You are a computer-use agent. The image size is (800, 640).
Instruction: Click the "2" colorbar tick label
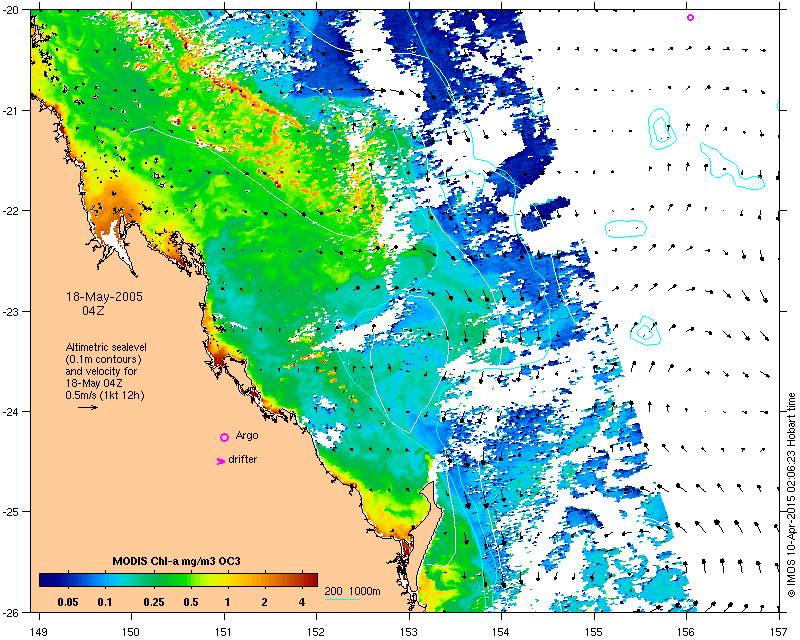[264, 602]
